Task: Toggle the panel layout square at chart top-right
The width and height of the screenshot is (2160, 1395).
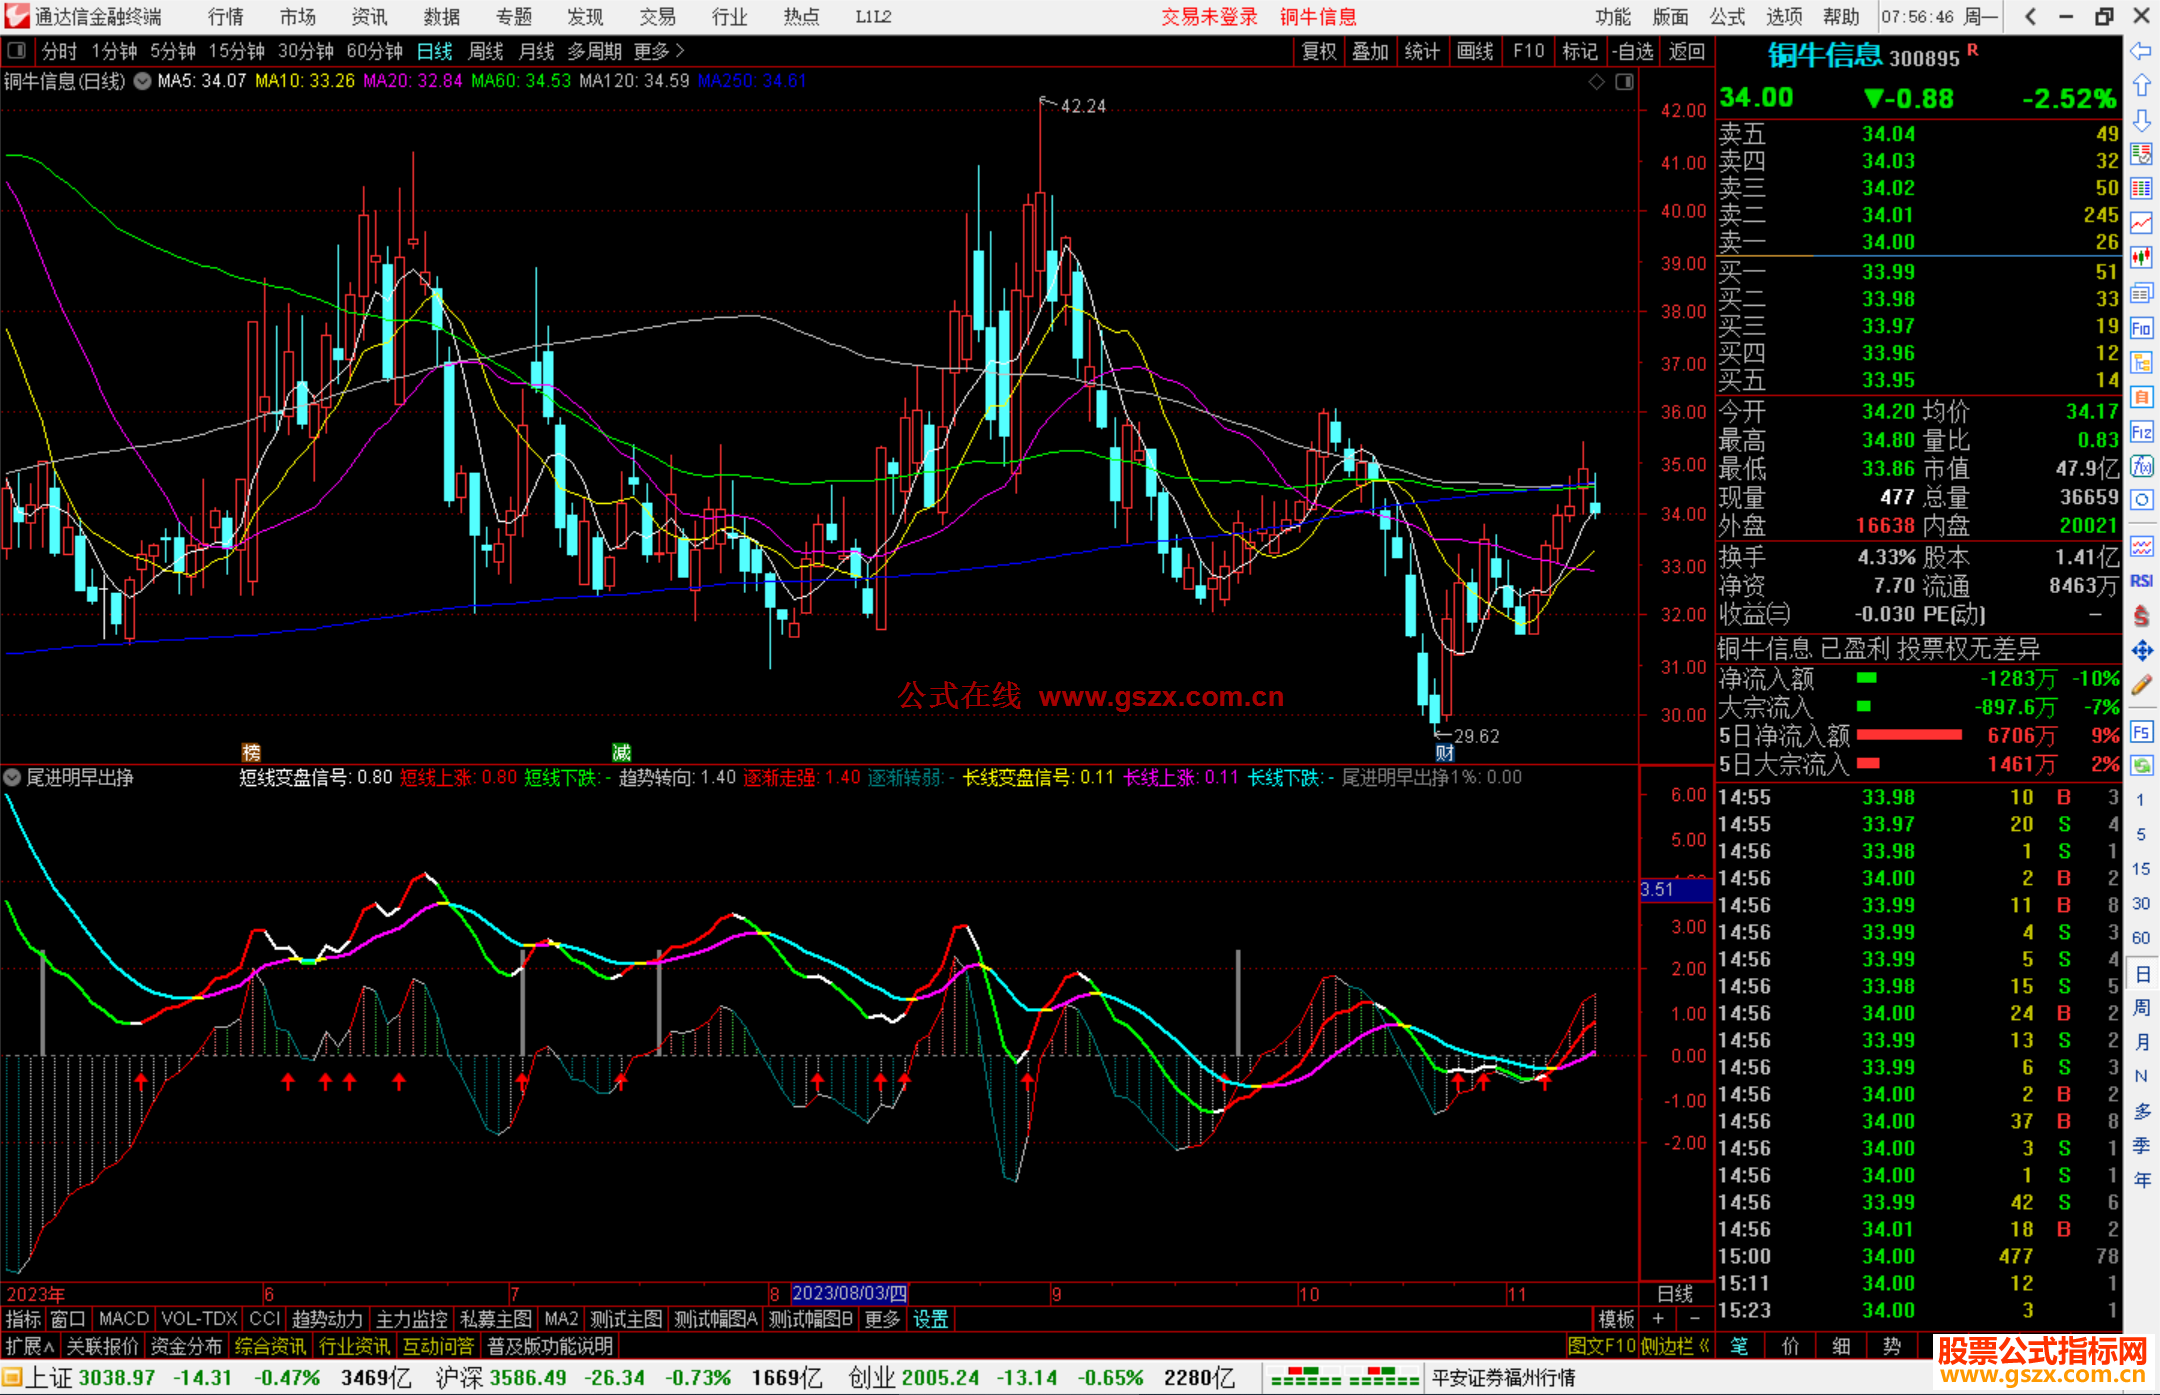Action: click(x=1624, y=82)
